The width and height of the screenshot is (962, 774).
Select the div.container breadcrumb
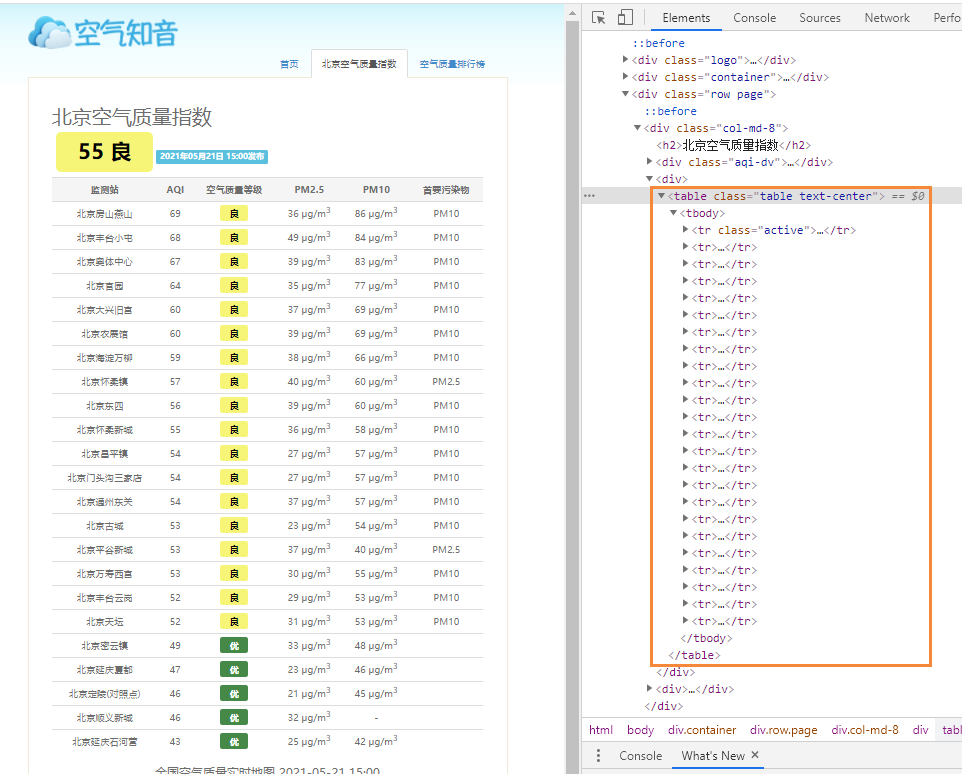tap(702, 730)
